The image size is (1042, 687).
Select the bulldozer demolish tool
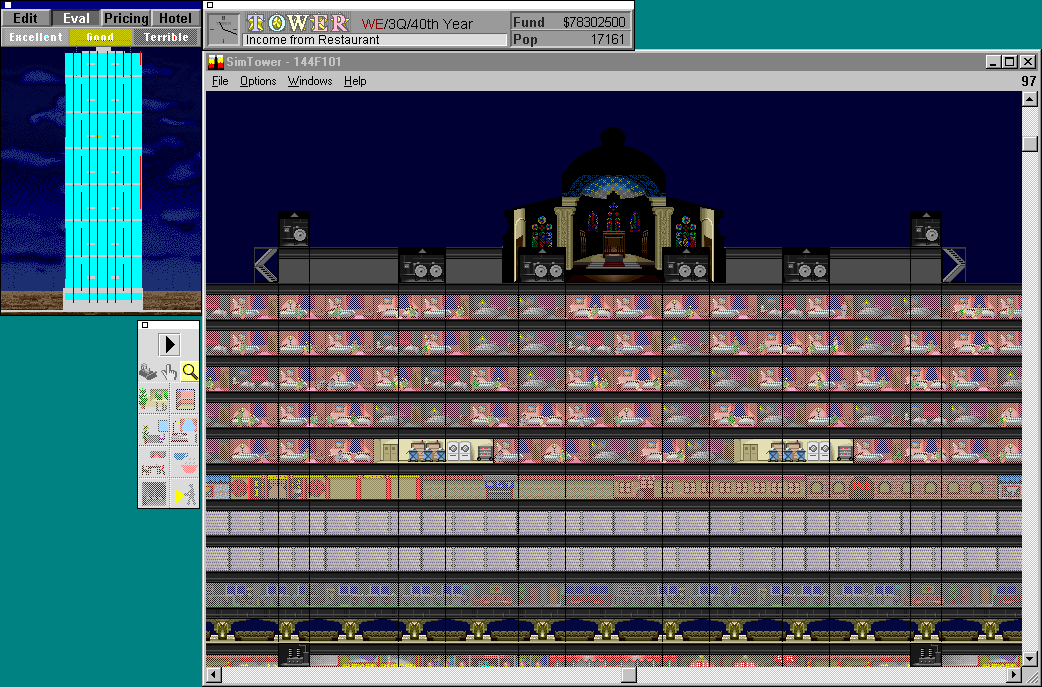148,372
